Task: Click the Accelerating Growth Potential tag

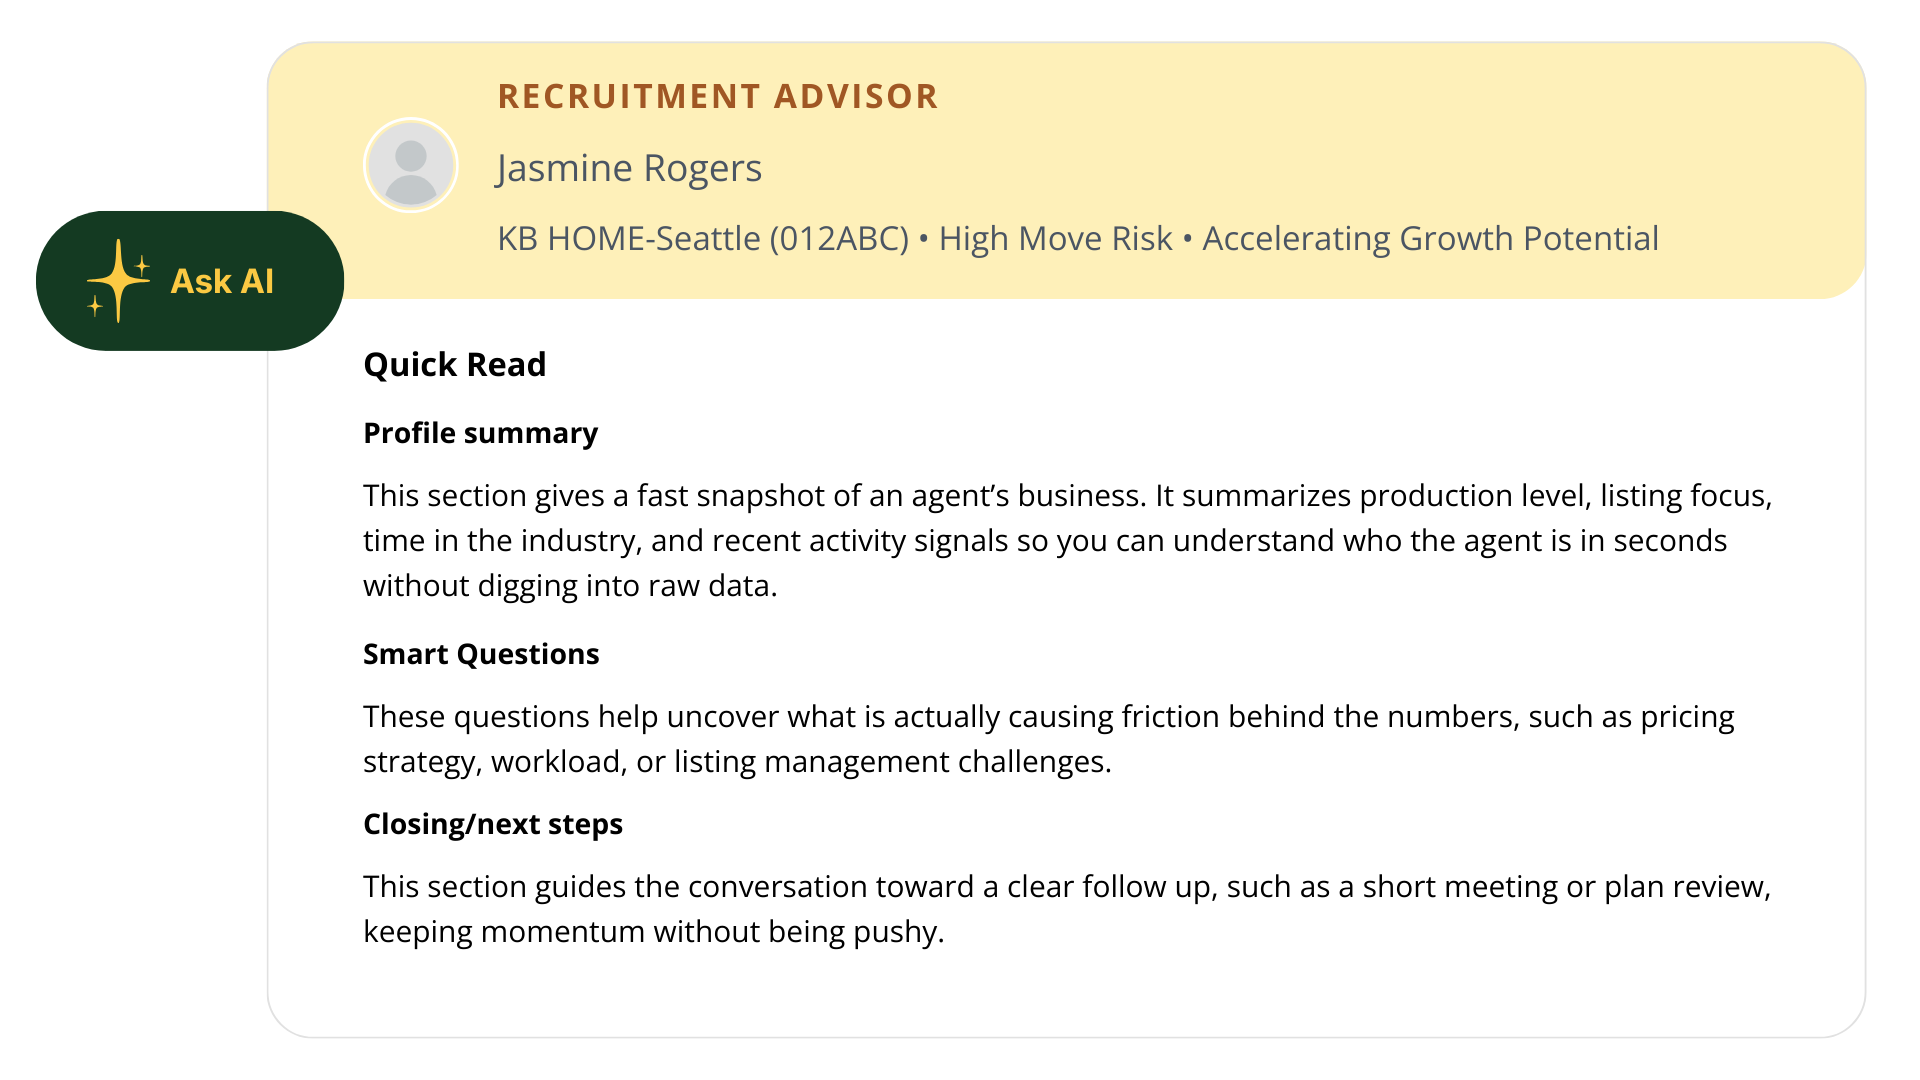Action: point(1430,239)
